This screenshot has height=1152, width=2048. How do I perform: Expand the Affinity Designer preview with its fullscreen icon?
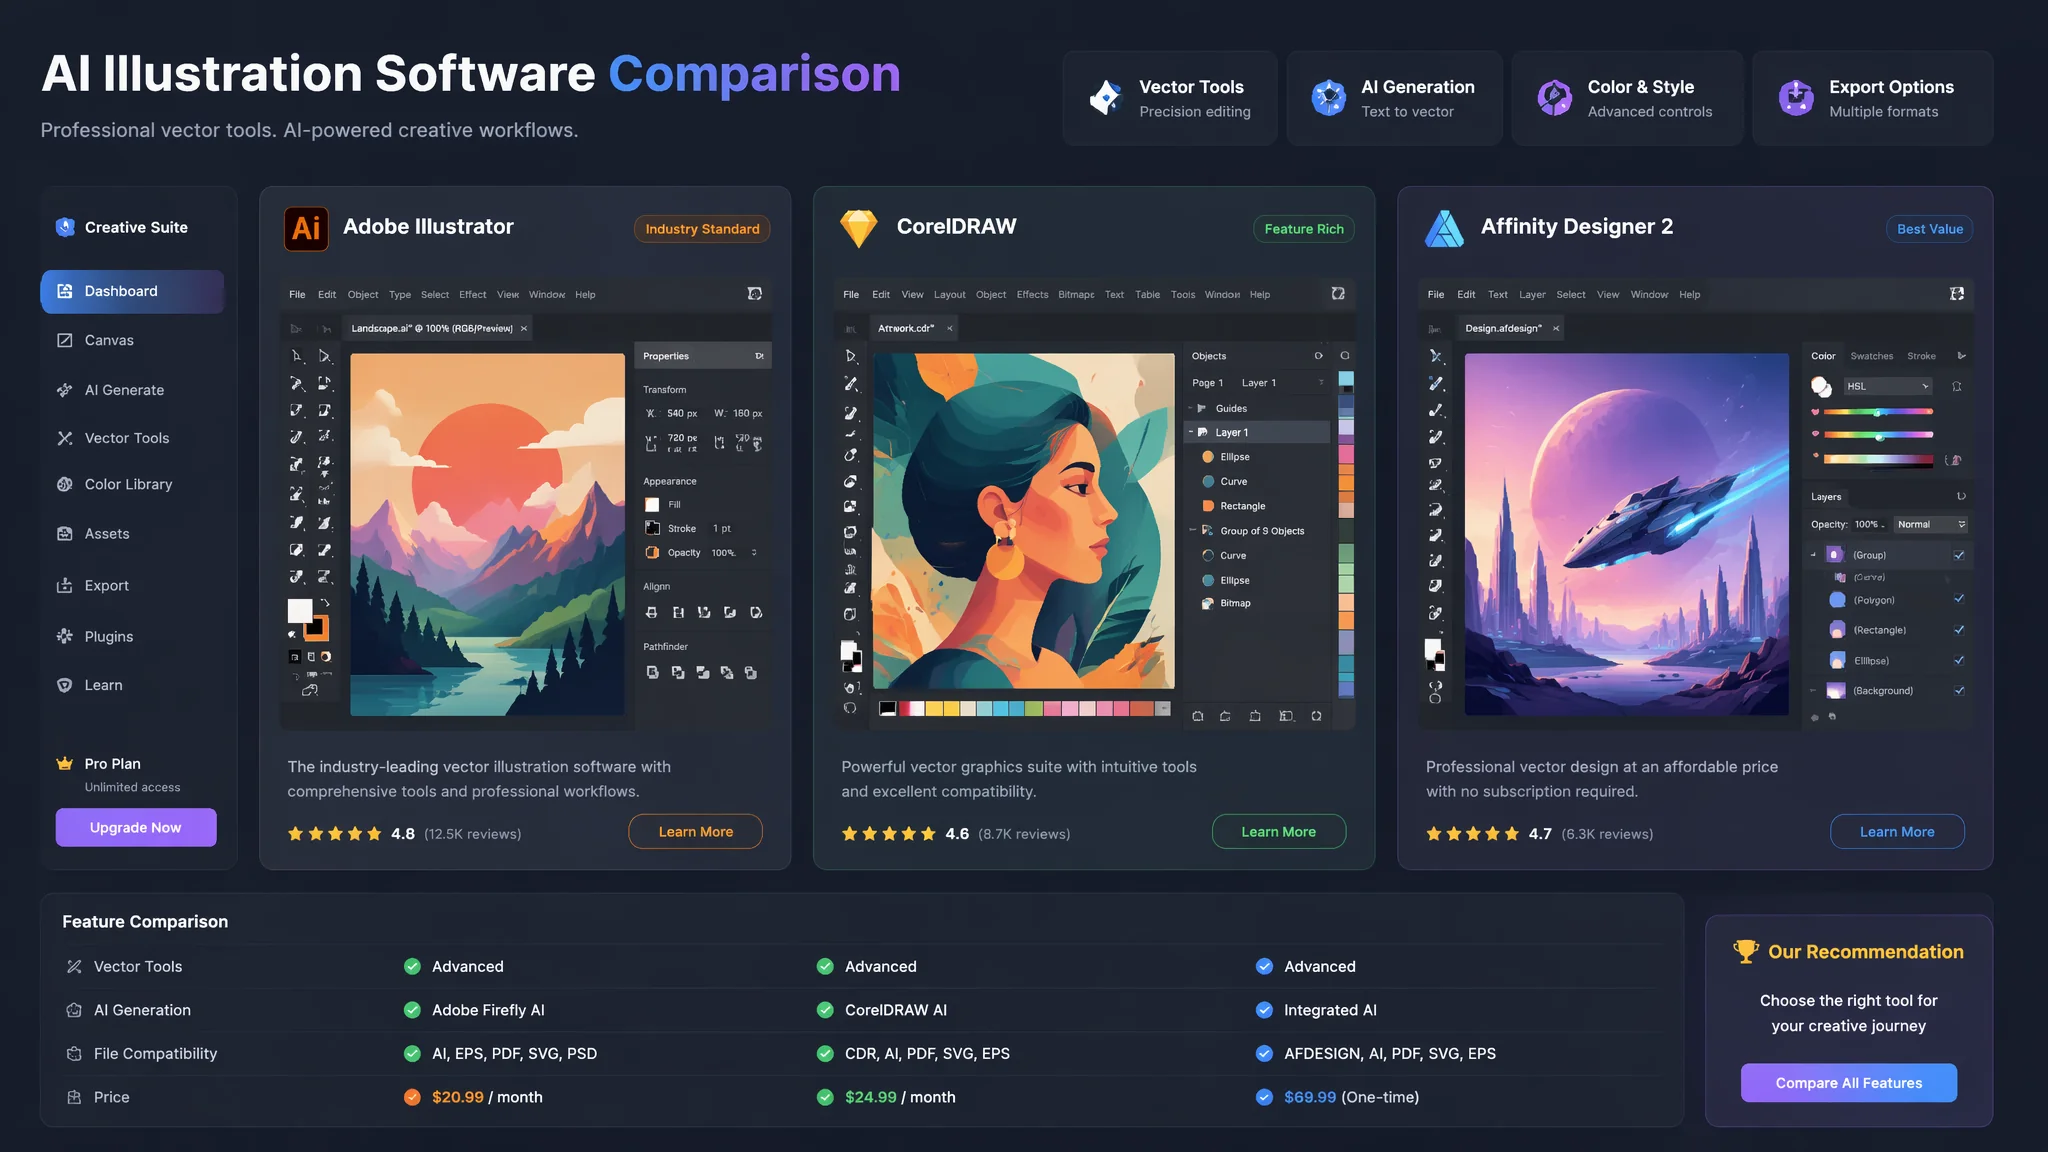(1957, 294)
